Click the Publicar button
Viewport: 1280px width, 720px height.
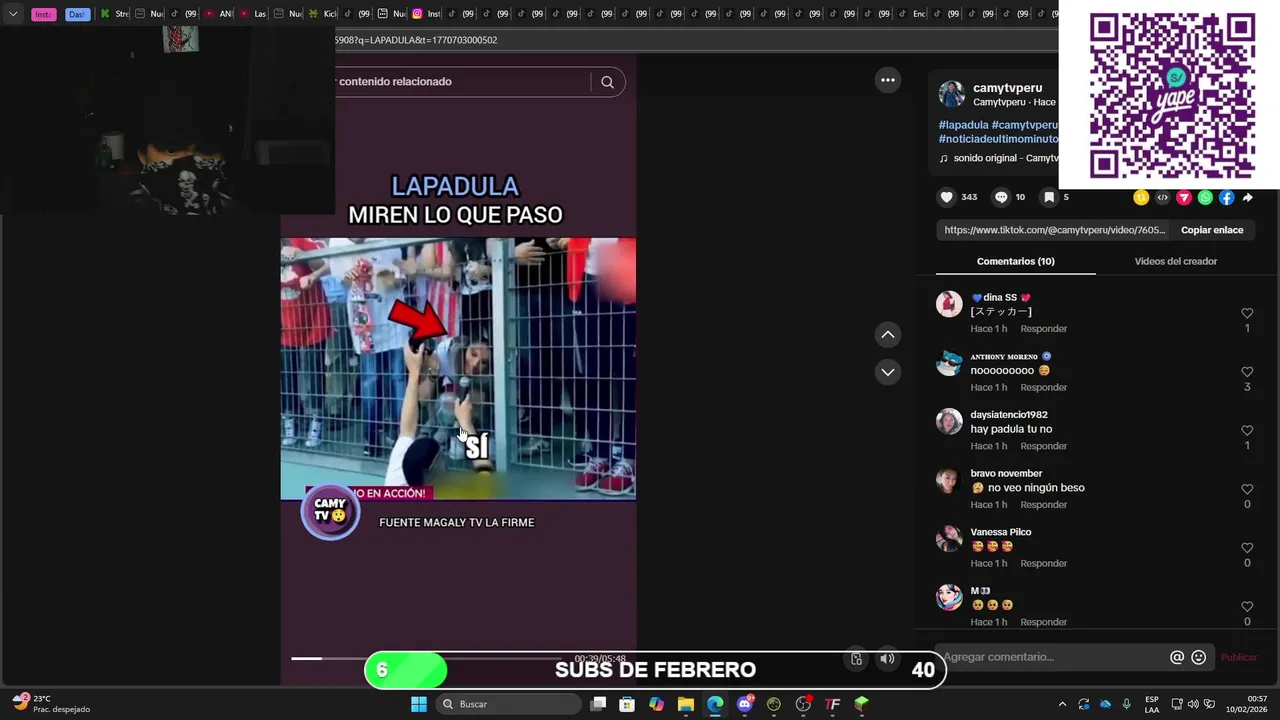click(1239, 657)
